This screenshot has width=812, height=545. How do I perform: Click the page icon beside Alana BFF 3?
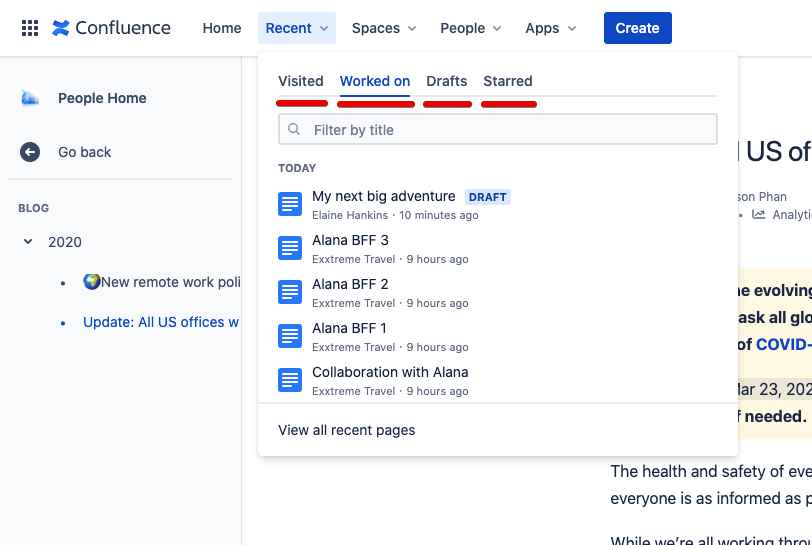coord(290,248)
